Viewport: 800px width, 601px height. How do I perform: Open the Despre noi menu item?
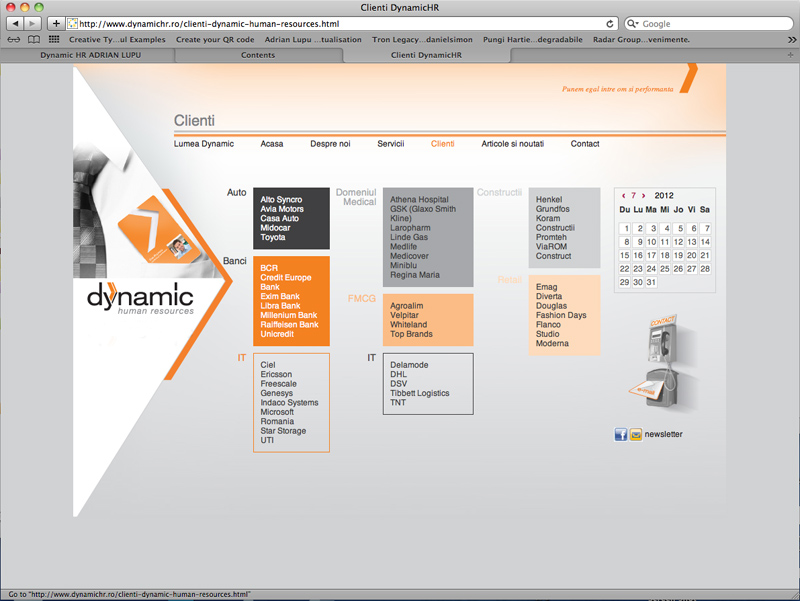click(x=330, y=144)
